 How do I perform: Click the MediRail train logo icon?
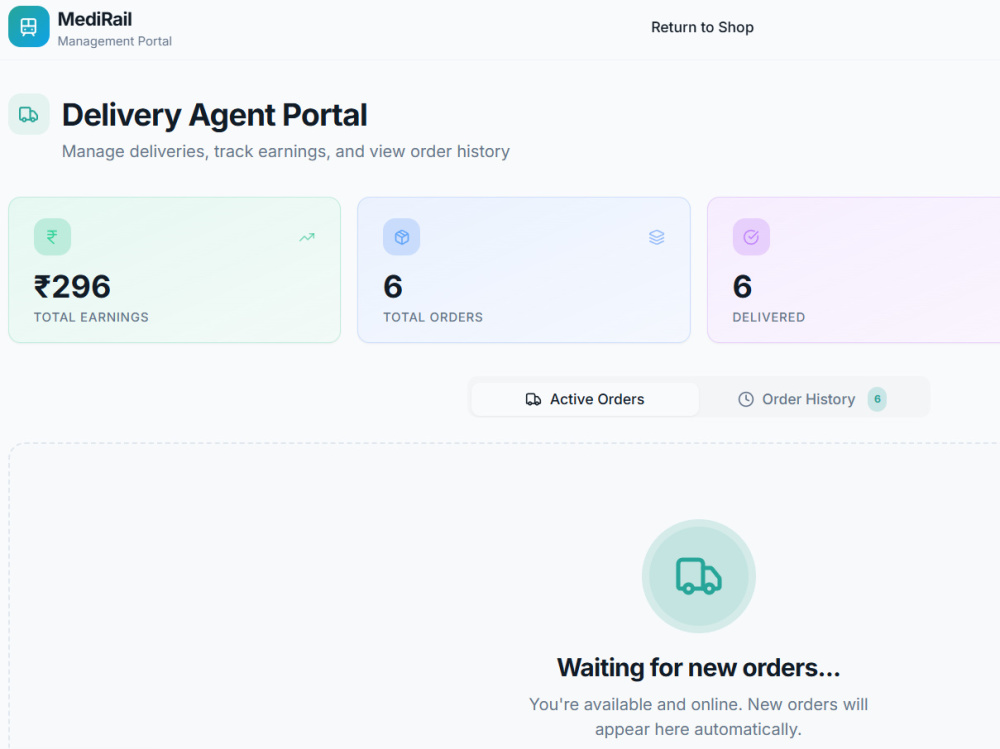pyautogui.click(x=29, y=27)
